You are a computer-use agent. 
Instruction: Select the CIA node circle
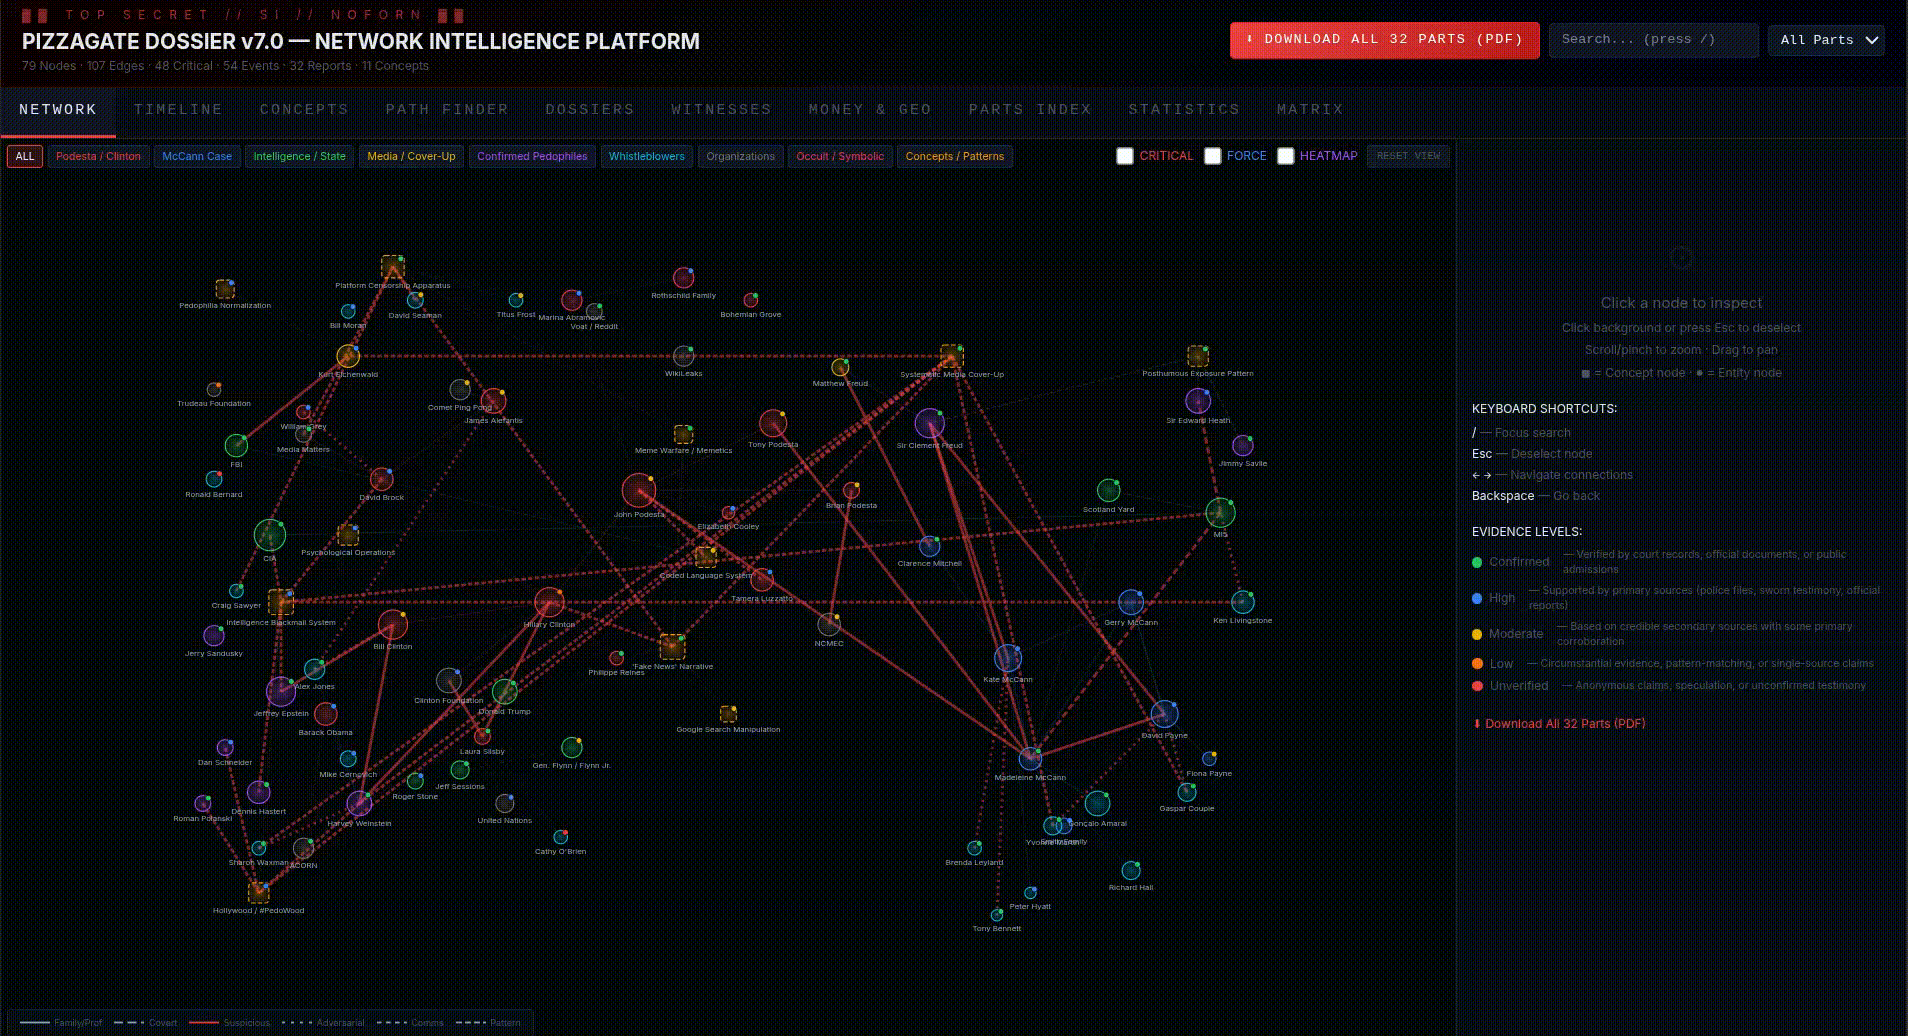coord(269,535)
